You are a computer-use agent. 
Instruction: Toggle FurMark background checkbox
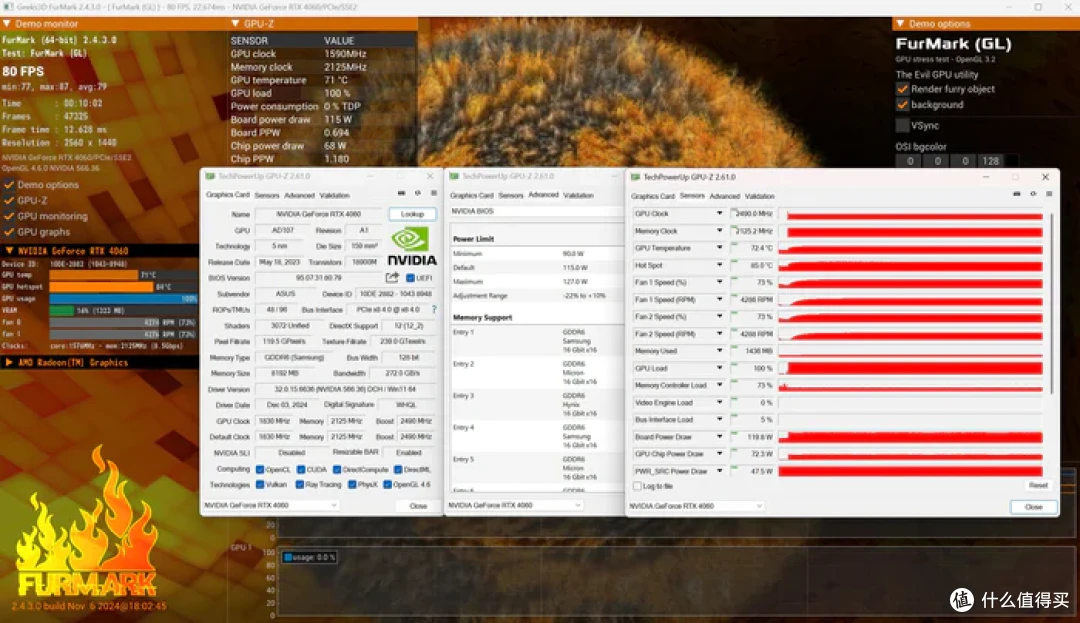pyautogui.click(x=902, y=105)
